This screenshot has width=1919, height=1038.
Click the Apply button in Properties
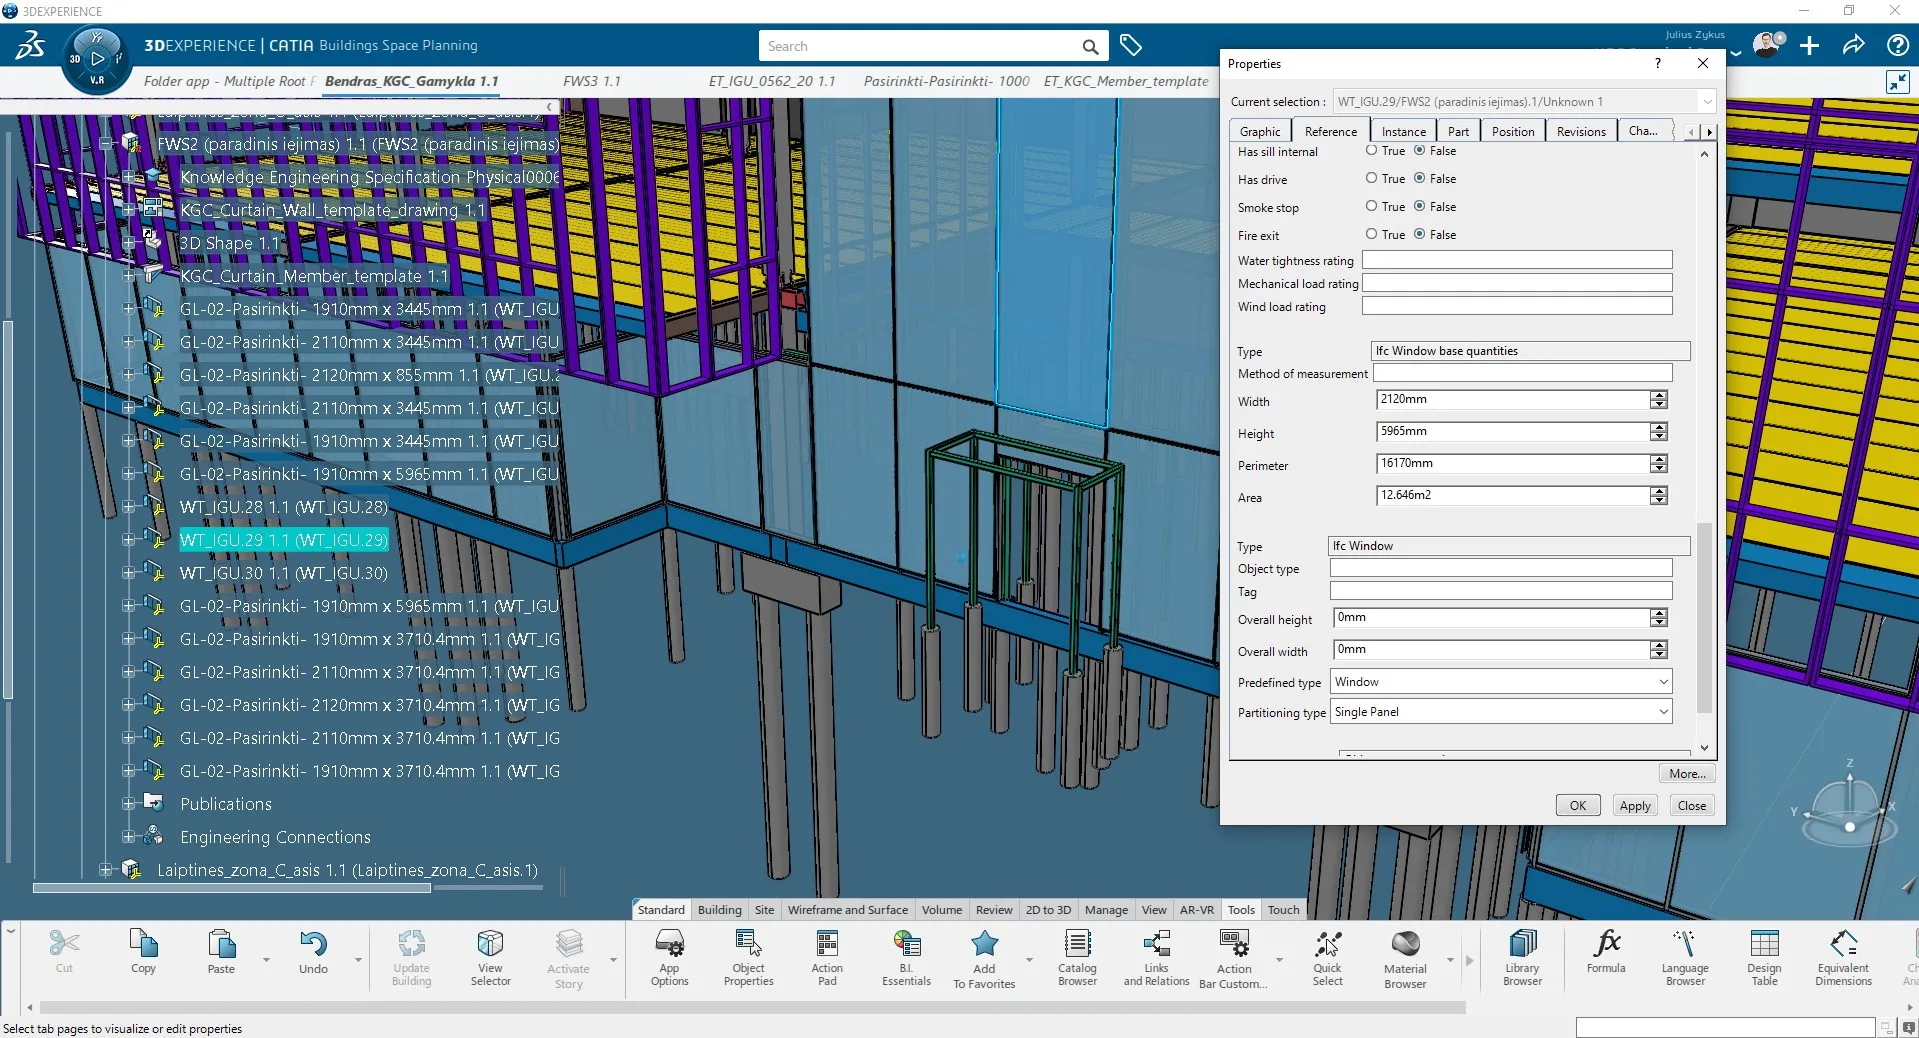click(1634, 806)
